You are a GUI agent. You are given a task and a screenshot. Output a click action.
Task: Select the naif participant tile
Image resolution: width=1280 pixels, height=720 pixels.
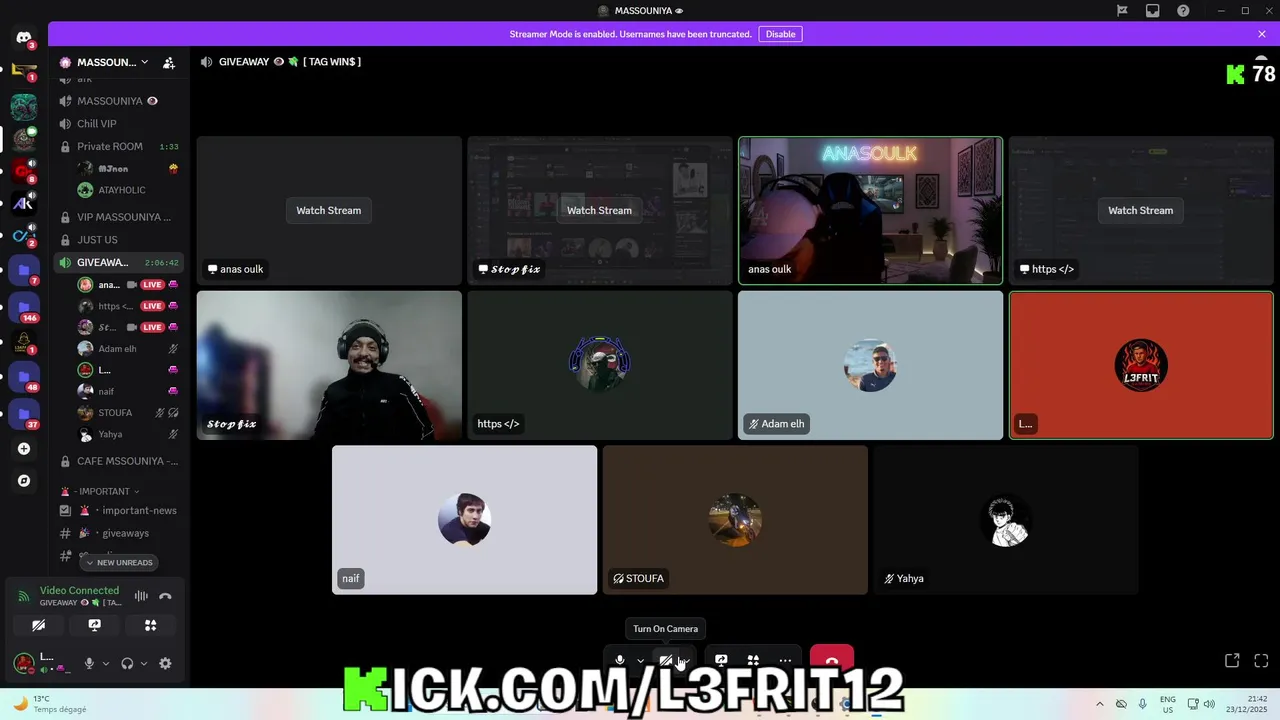click(x=464, y=520)
